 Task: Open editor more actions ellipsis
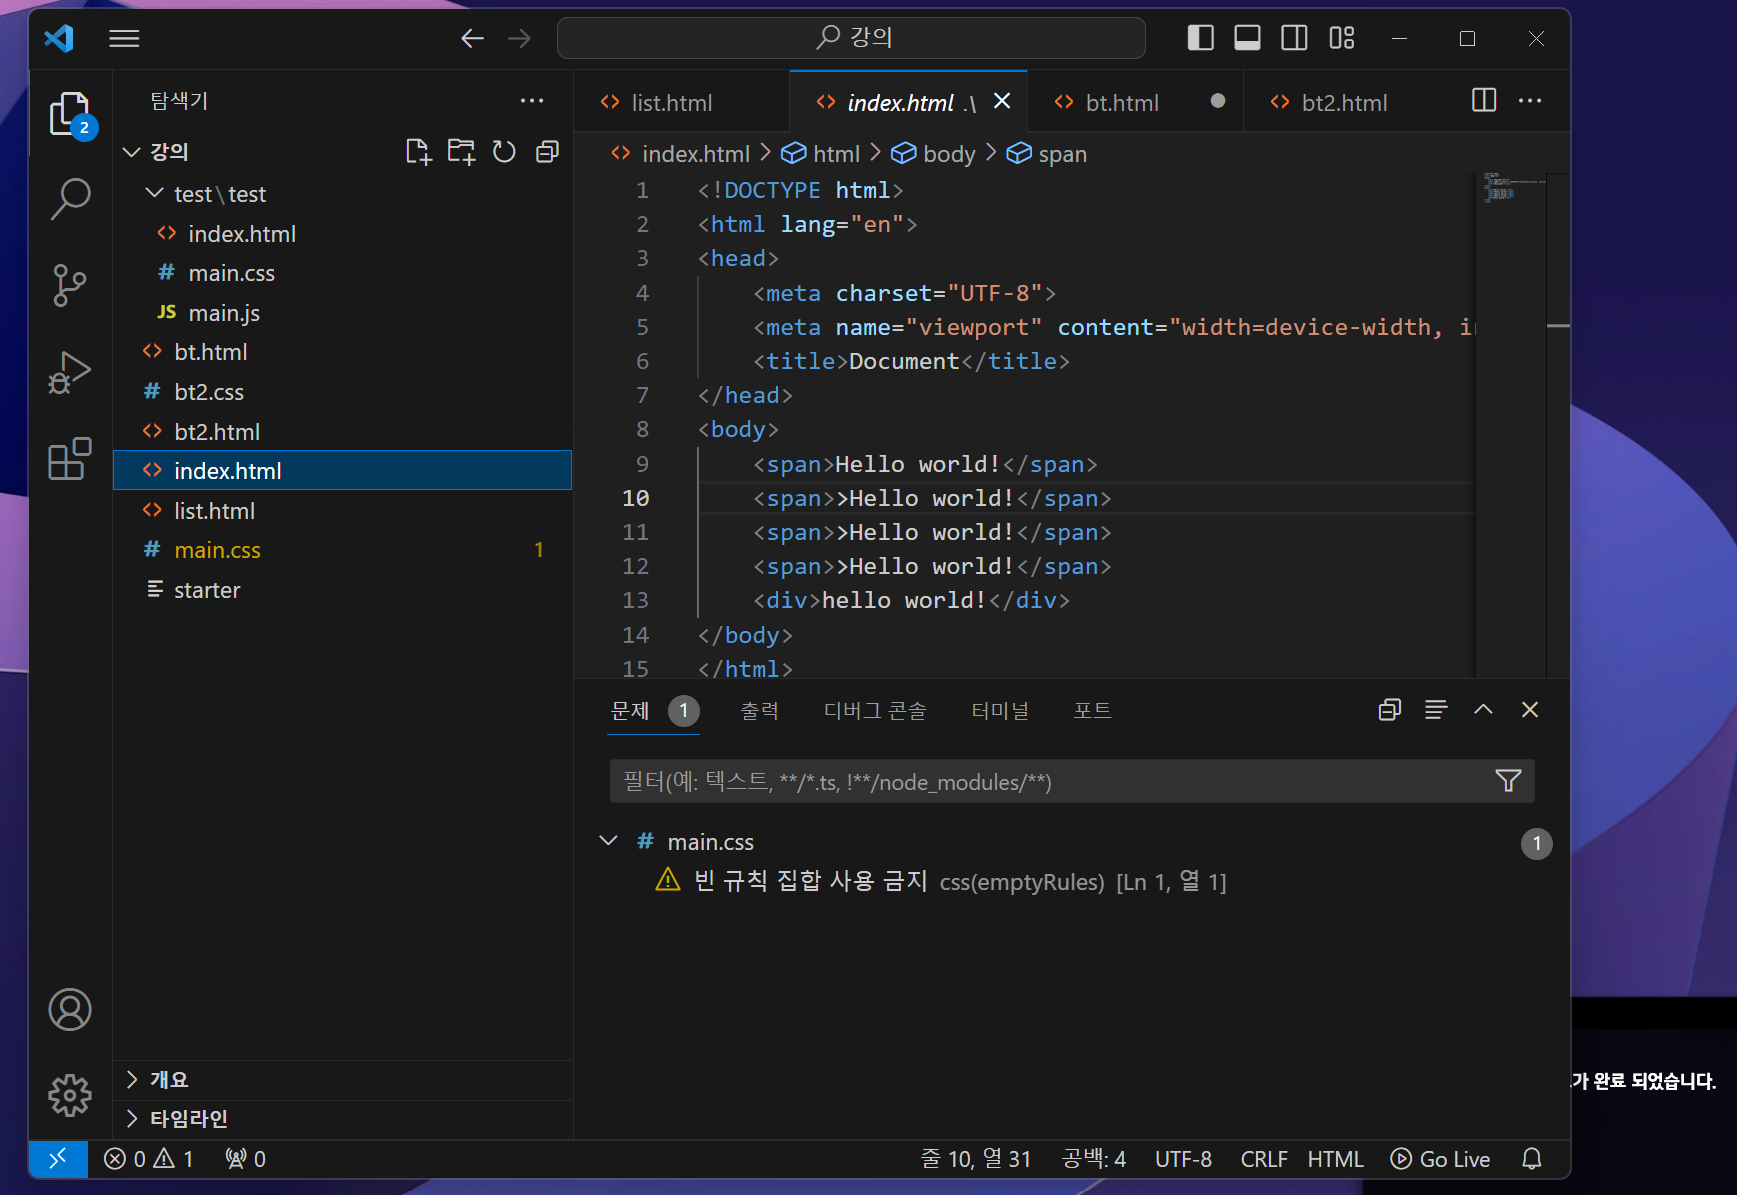1530,101
